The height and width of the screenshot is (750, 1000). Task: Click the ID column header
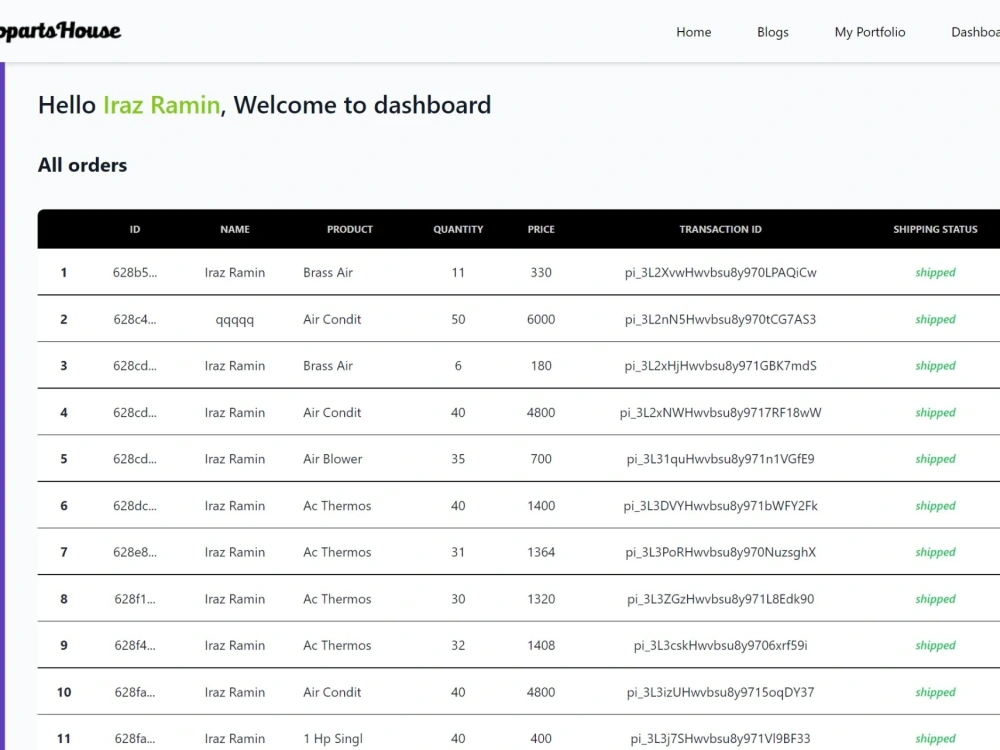[x=135, y=229]
